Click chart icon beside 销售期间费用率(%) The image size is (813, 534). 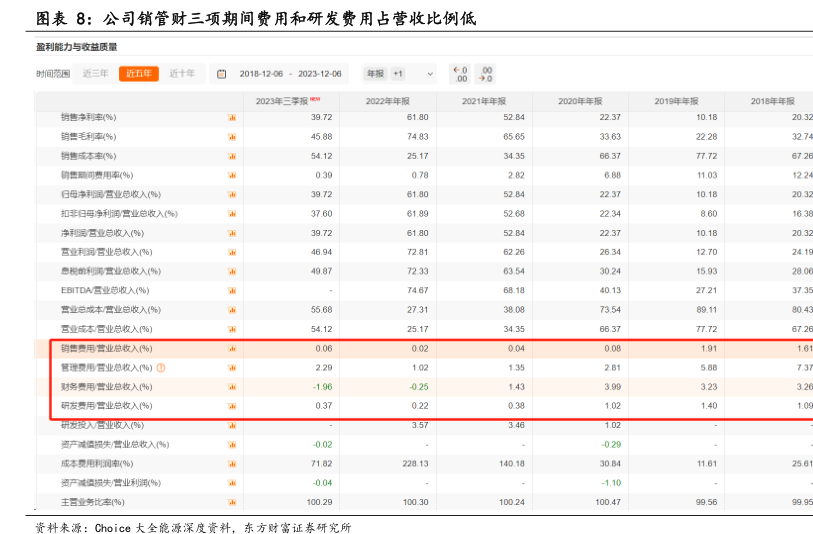pos(232,175)
